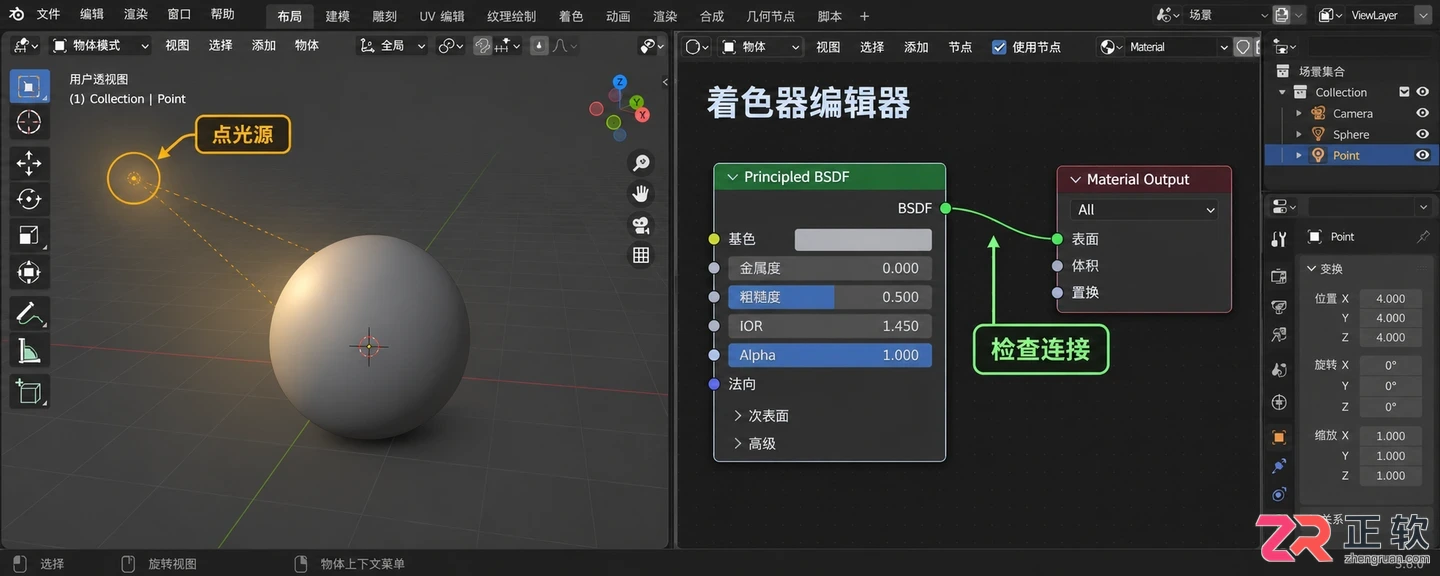Switch to 着色 workspace tab
1440x576 pixels.
point(571,16)
